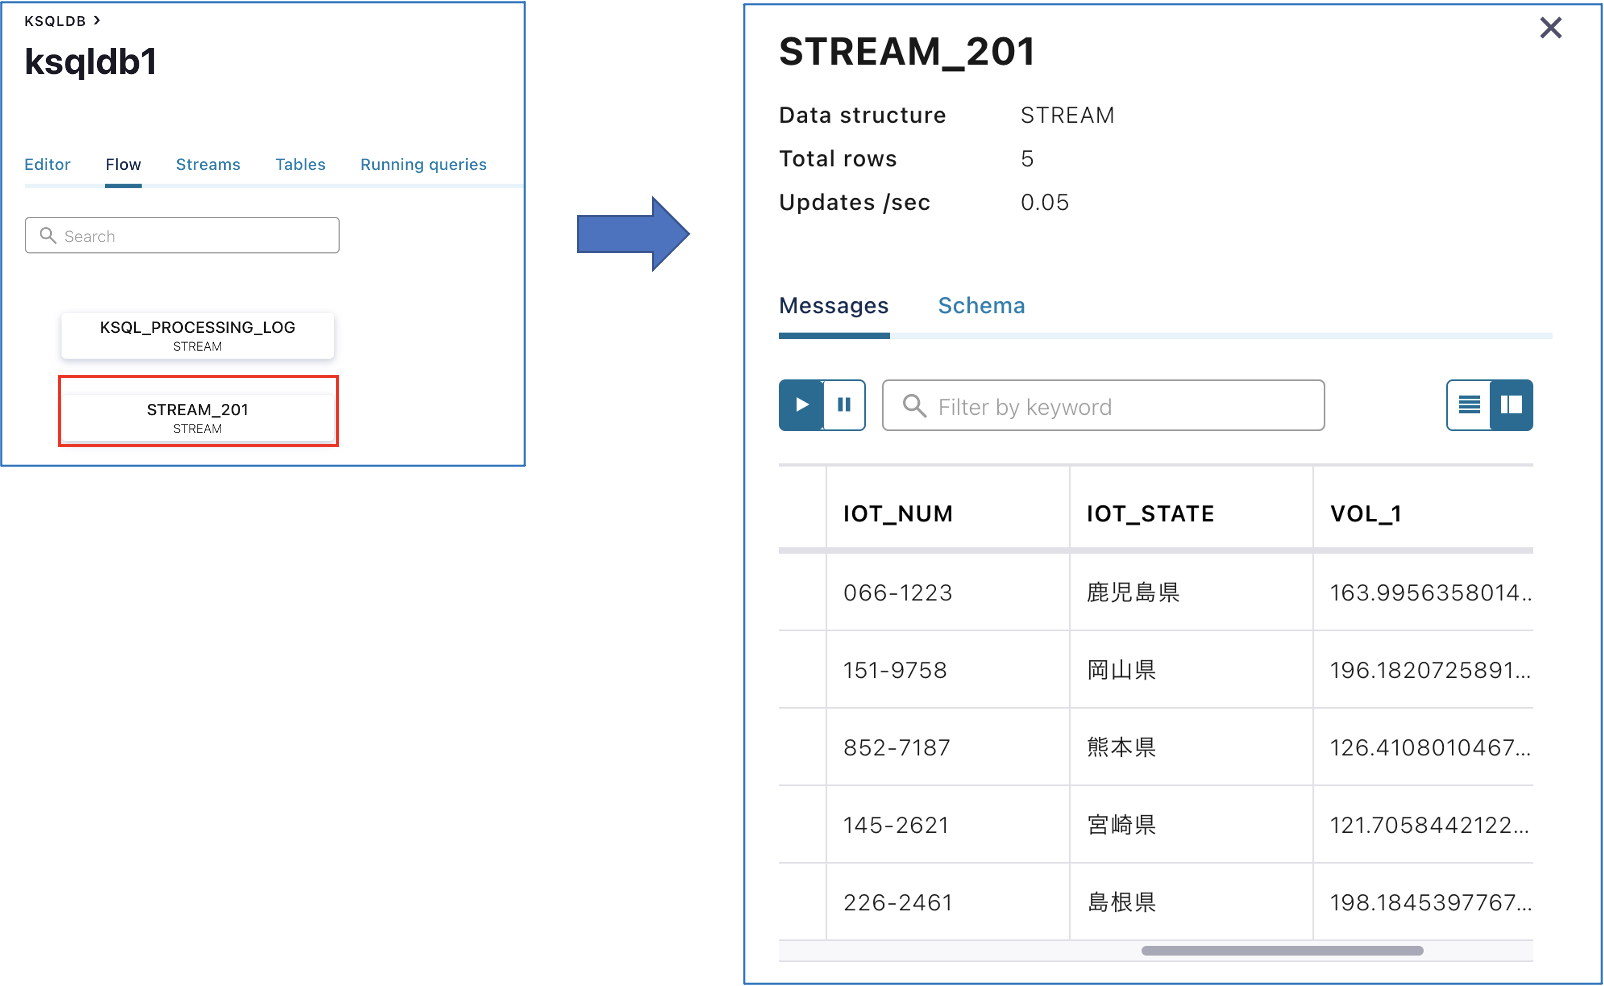
Task: Close the STREAM_201 detail panel
Action: coord(1550,28)
